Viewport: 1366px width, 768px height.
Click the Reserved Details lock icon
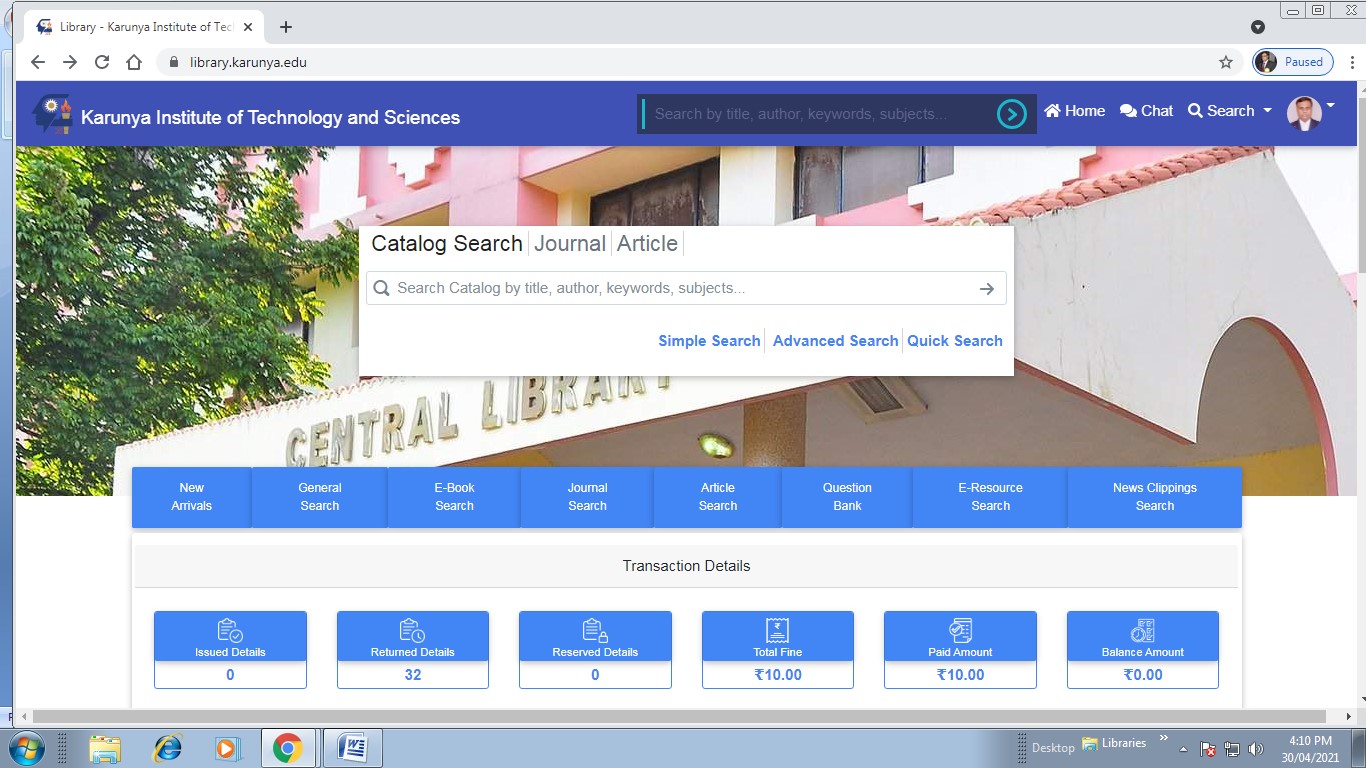pos(595,630)
